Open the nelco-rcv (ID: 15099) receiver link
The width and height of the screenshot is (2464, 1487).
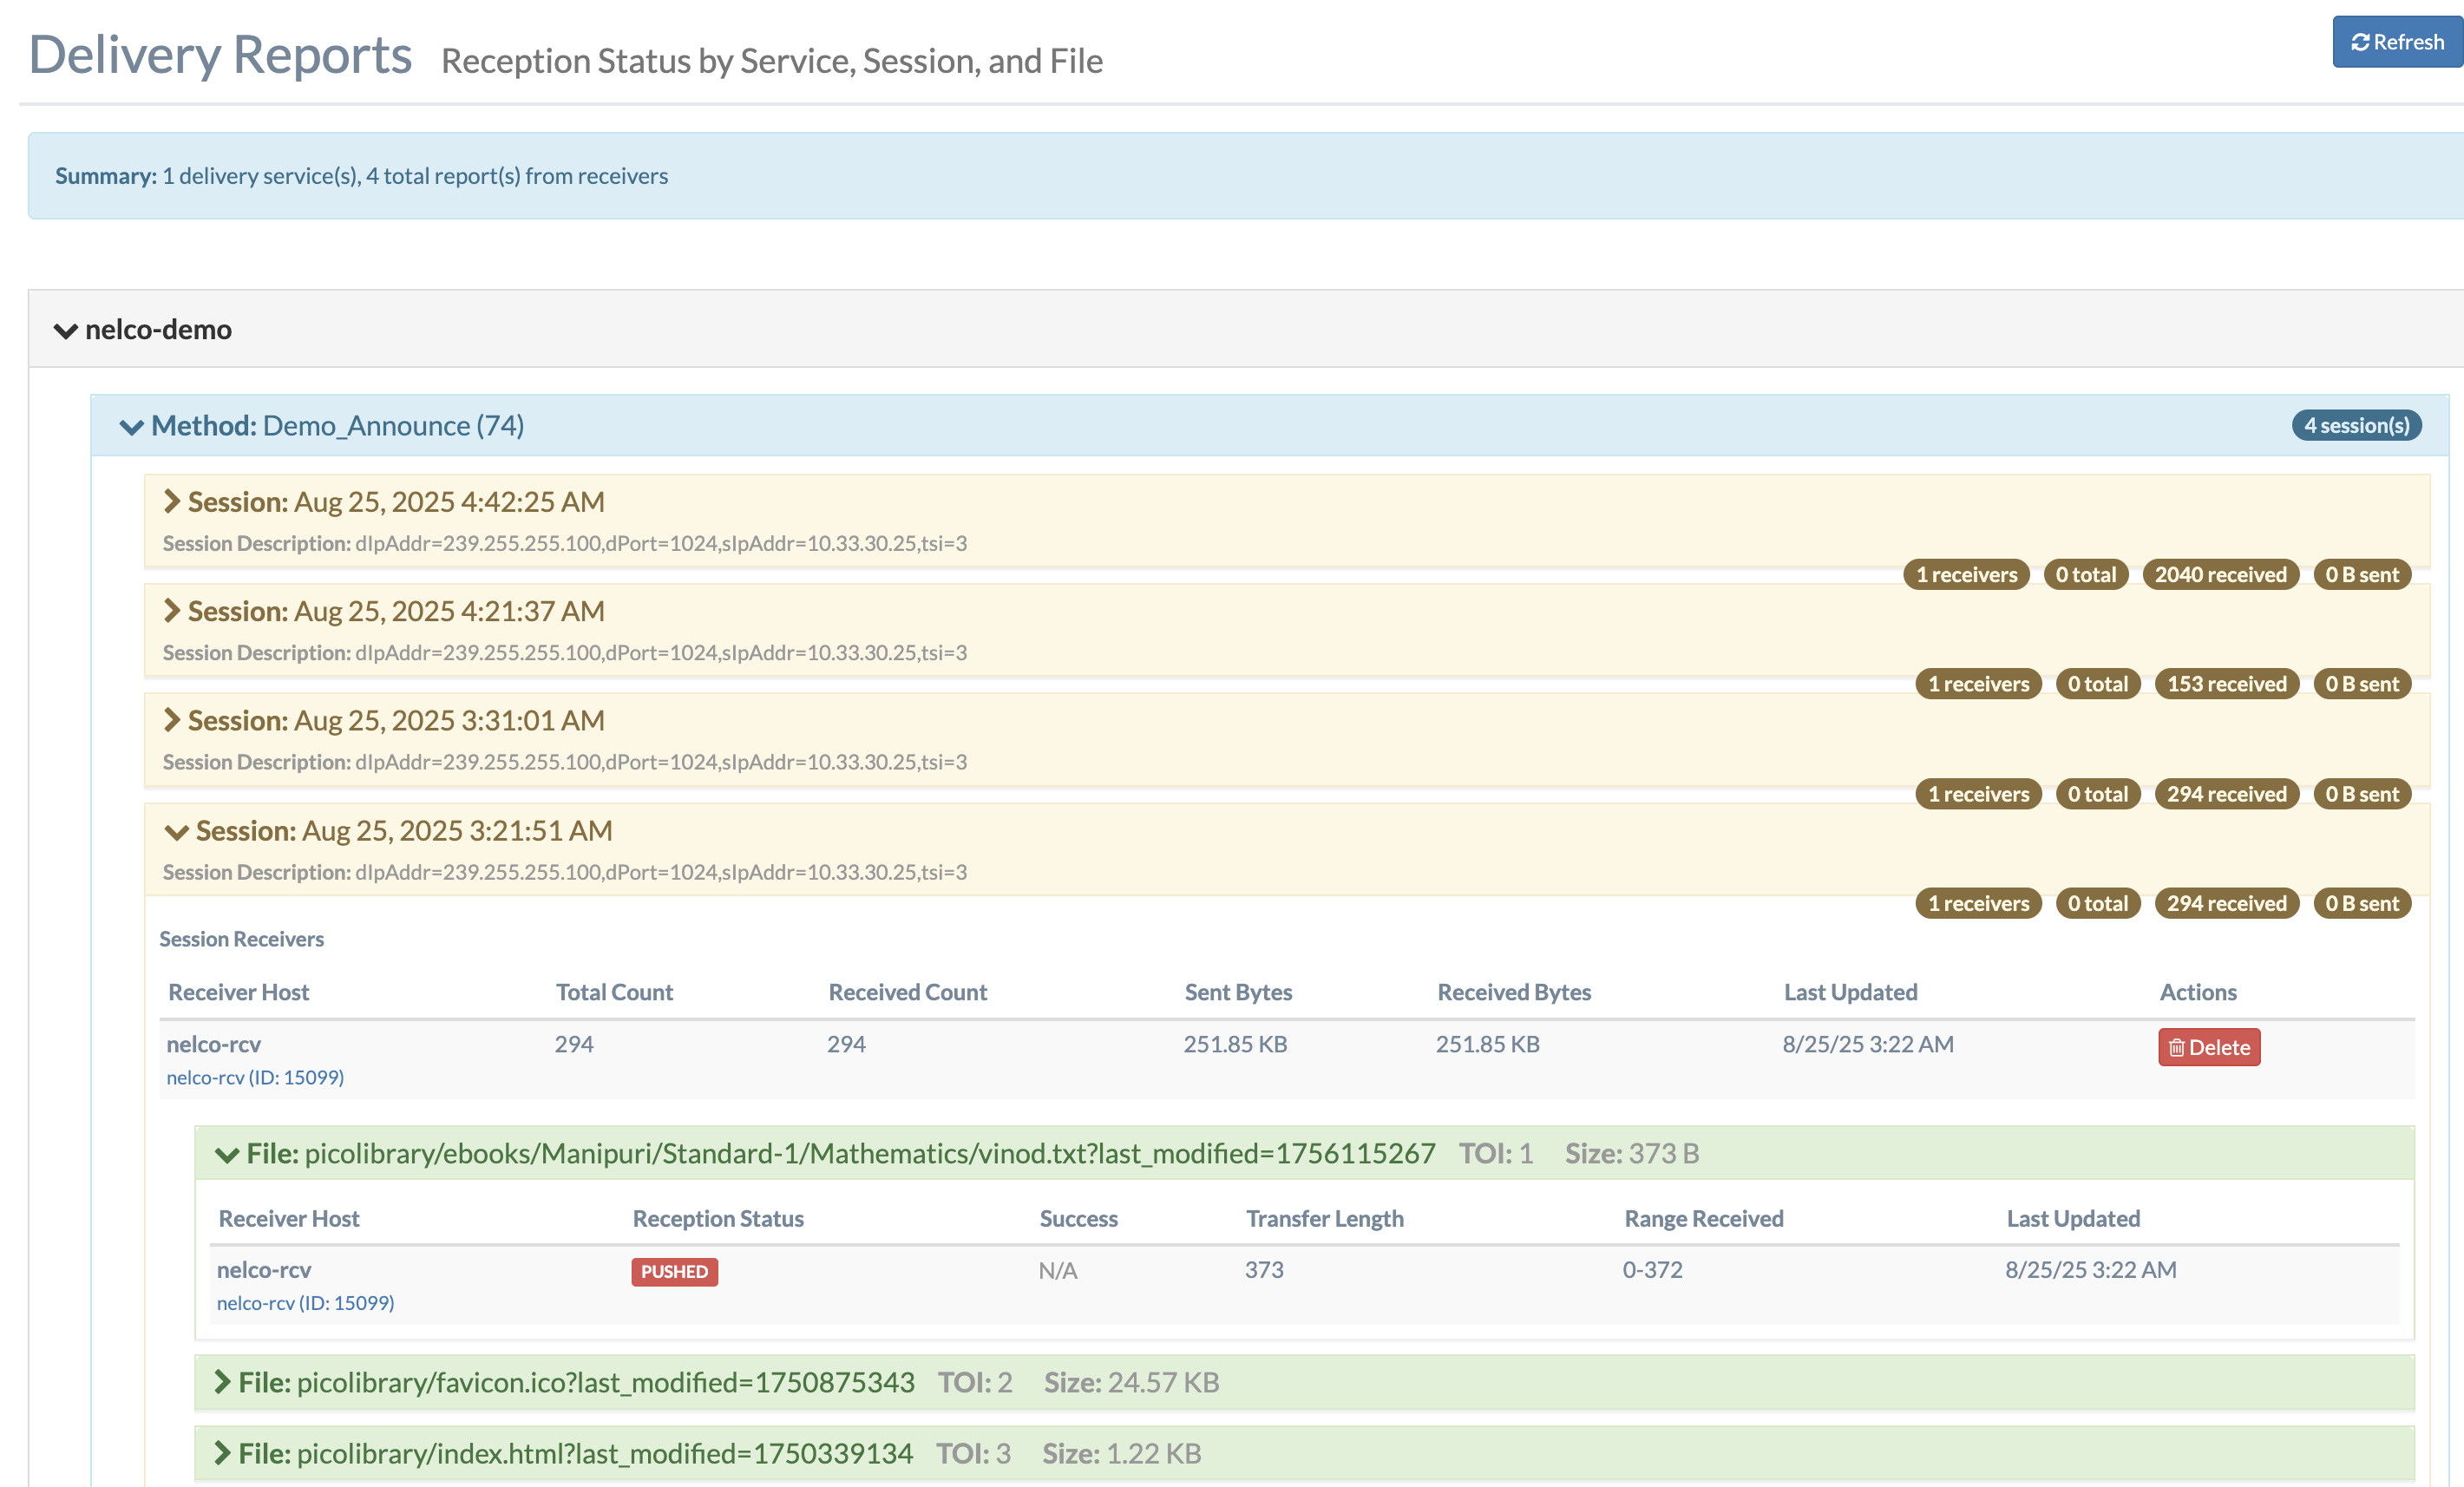click(x=255, y=1077)
